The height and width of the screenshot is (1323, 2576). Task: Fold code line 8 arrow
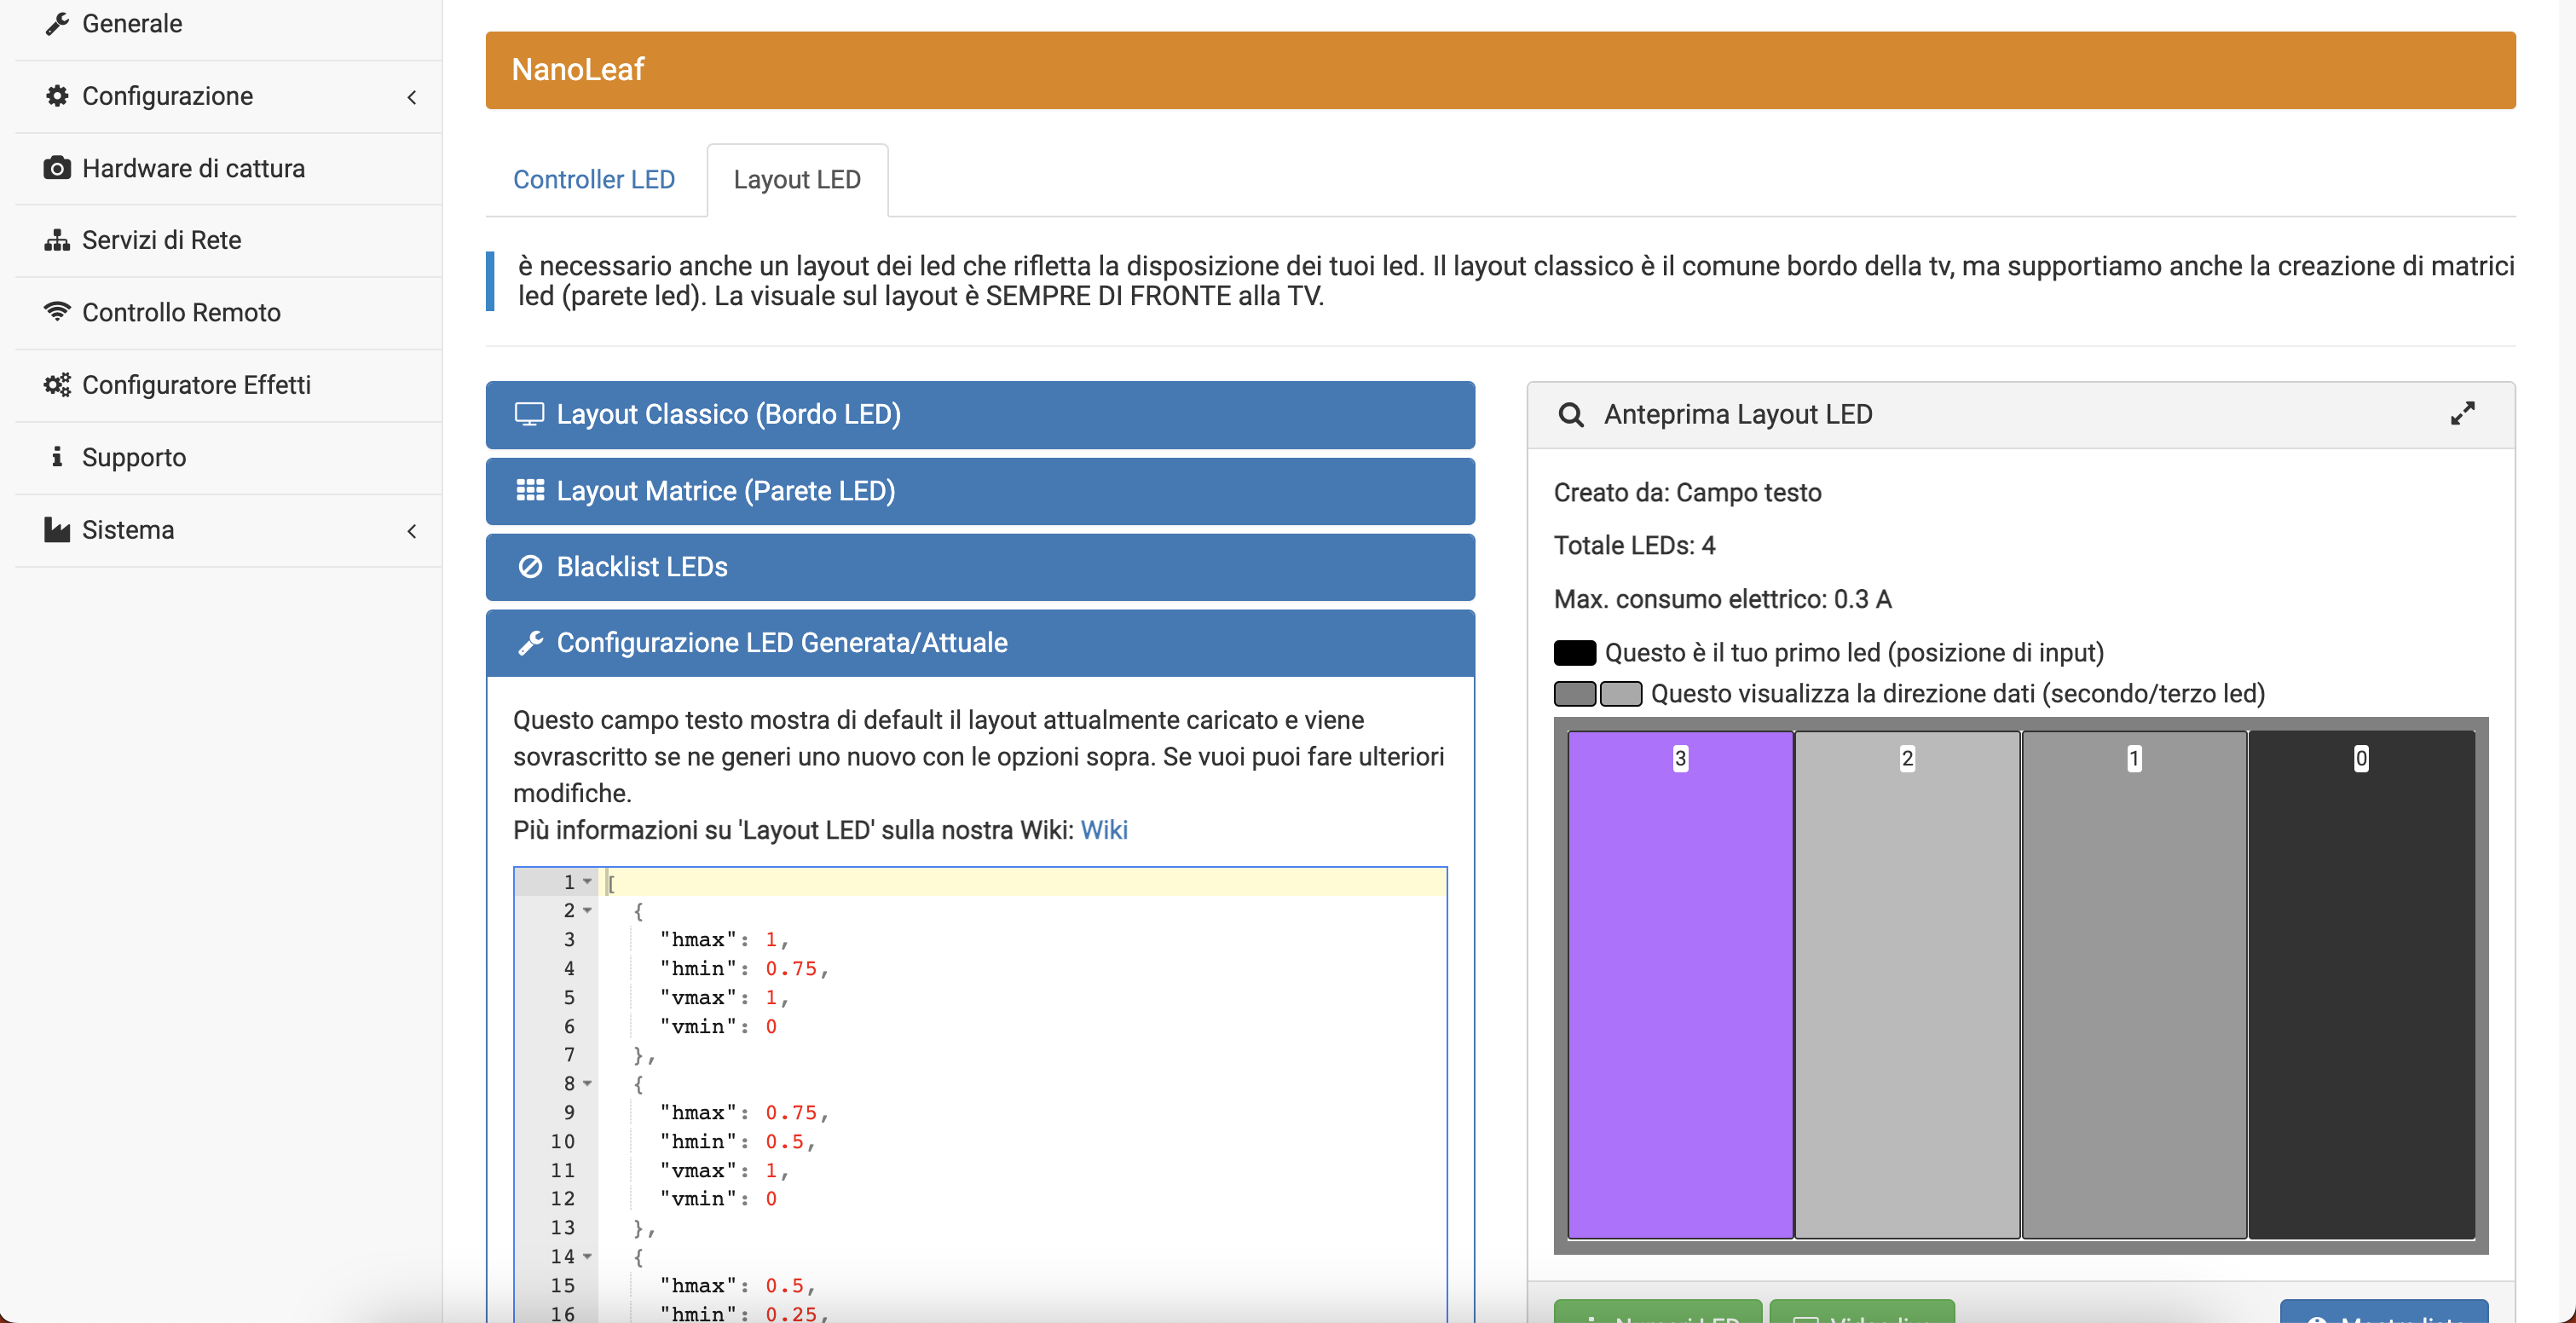[587, 1084]
